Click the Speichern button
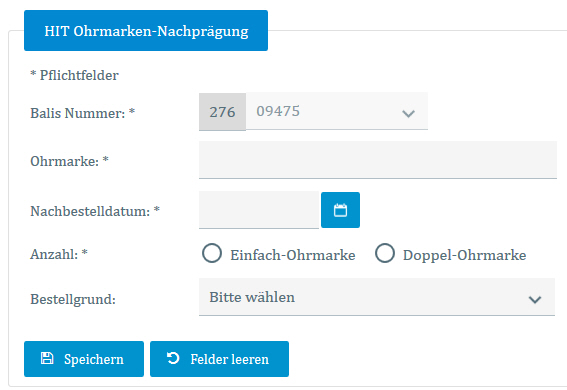 [x=84, y=359]
